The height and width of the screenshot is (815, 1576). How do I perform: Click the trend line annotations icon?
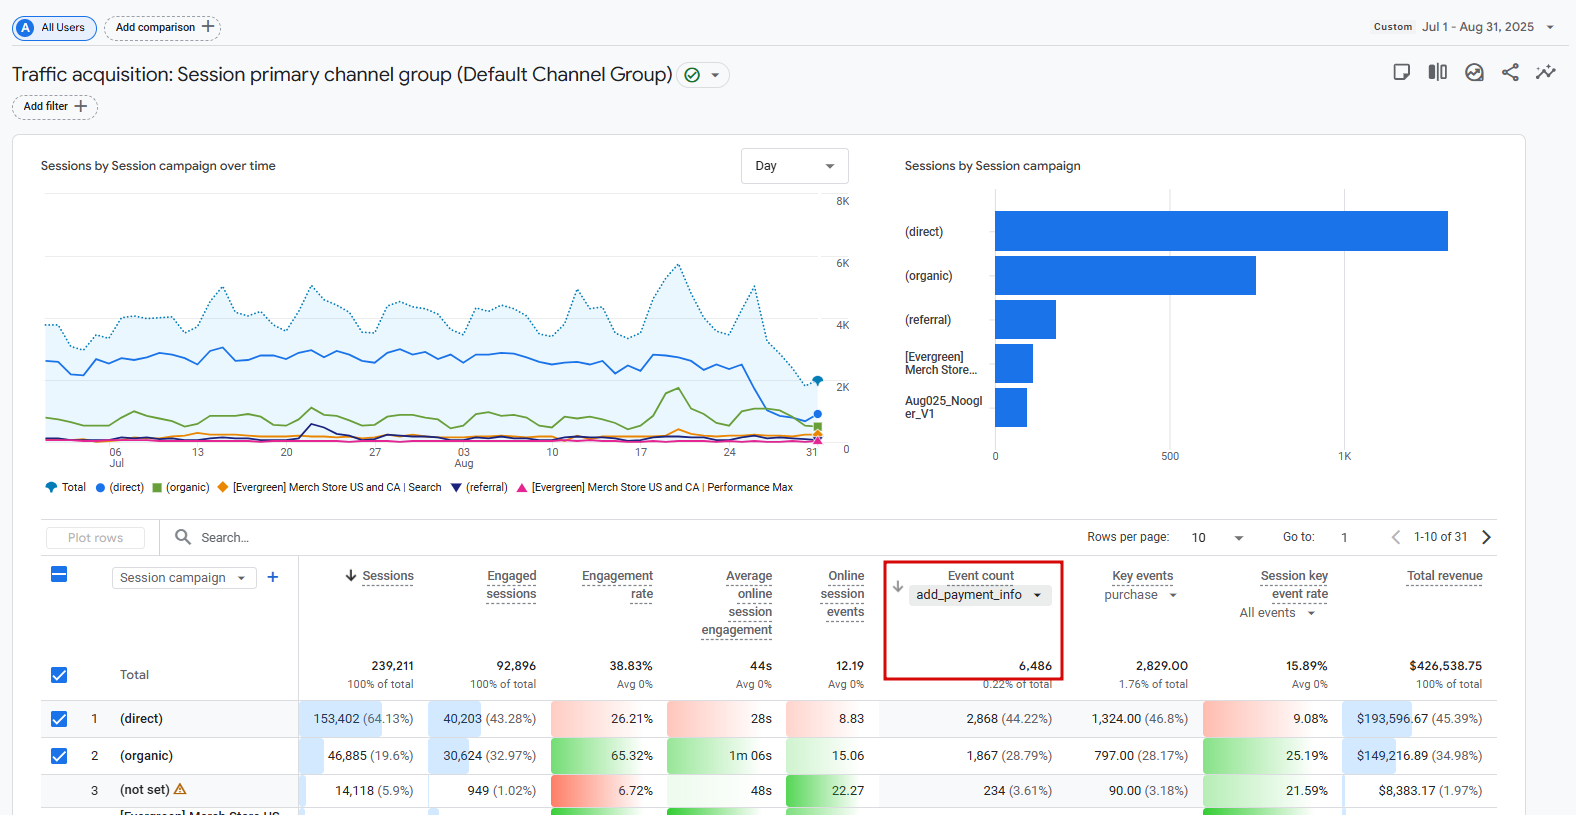click(1546, 72)
